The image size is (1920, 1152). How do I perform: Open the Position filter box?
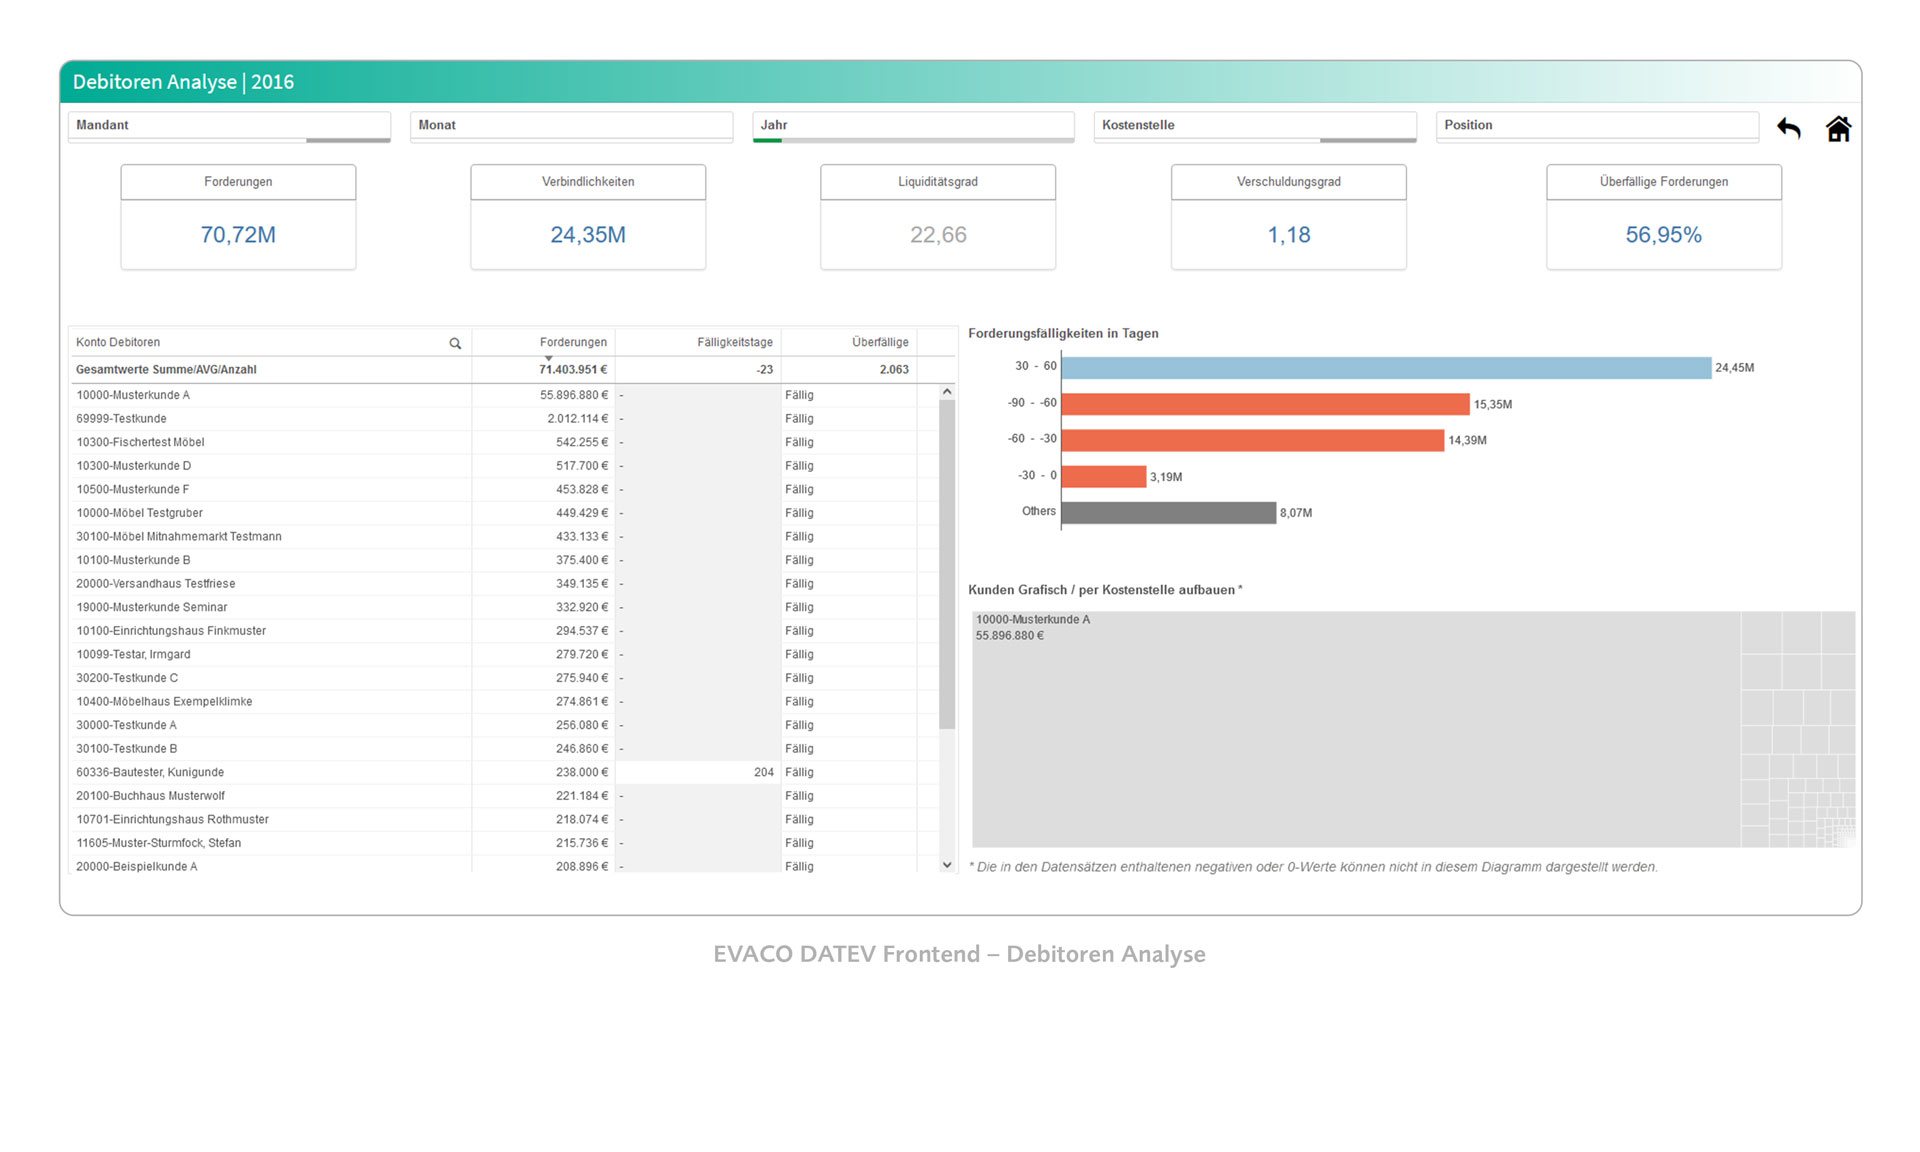(1597, 126)
